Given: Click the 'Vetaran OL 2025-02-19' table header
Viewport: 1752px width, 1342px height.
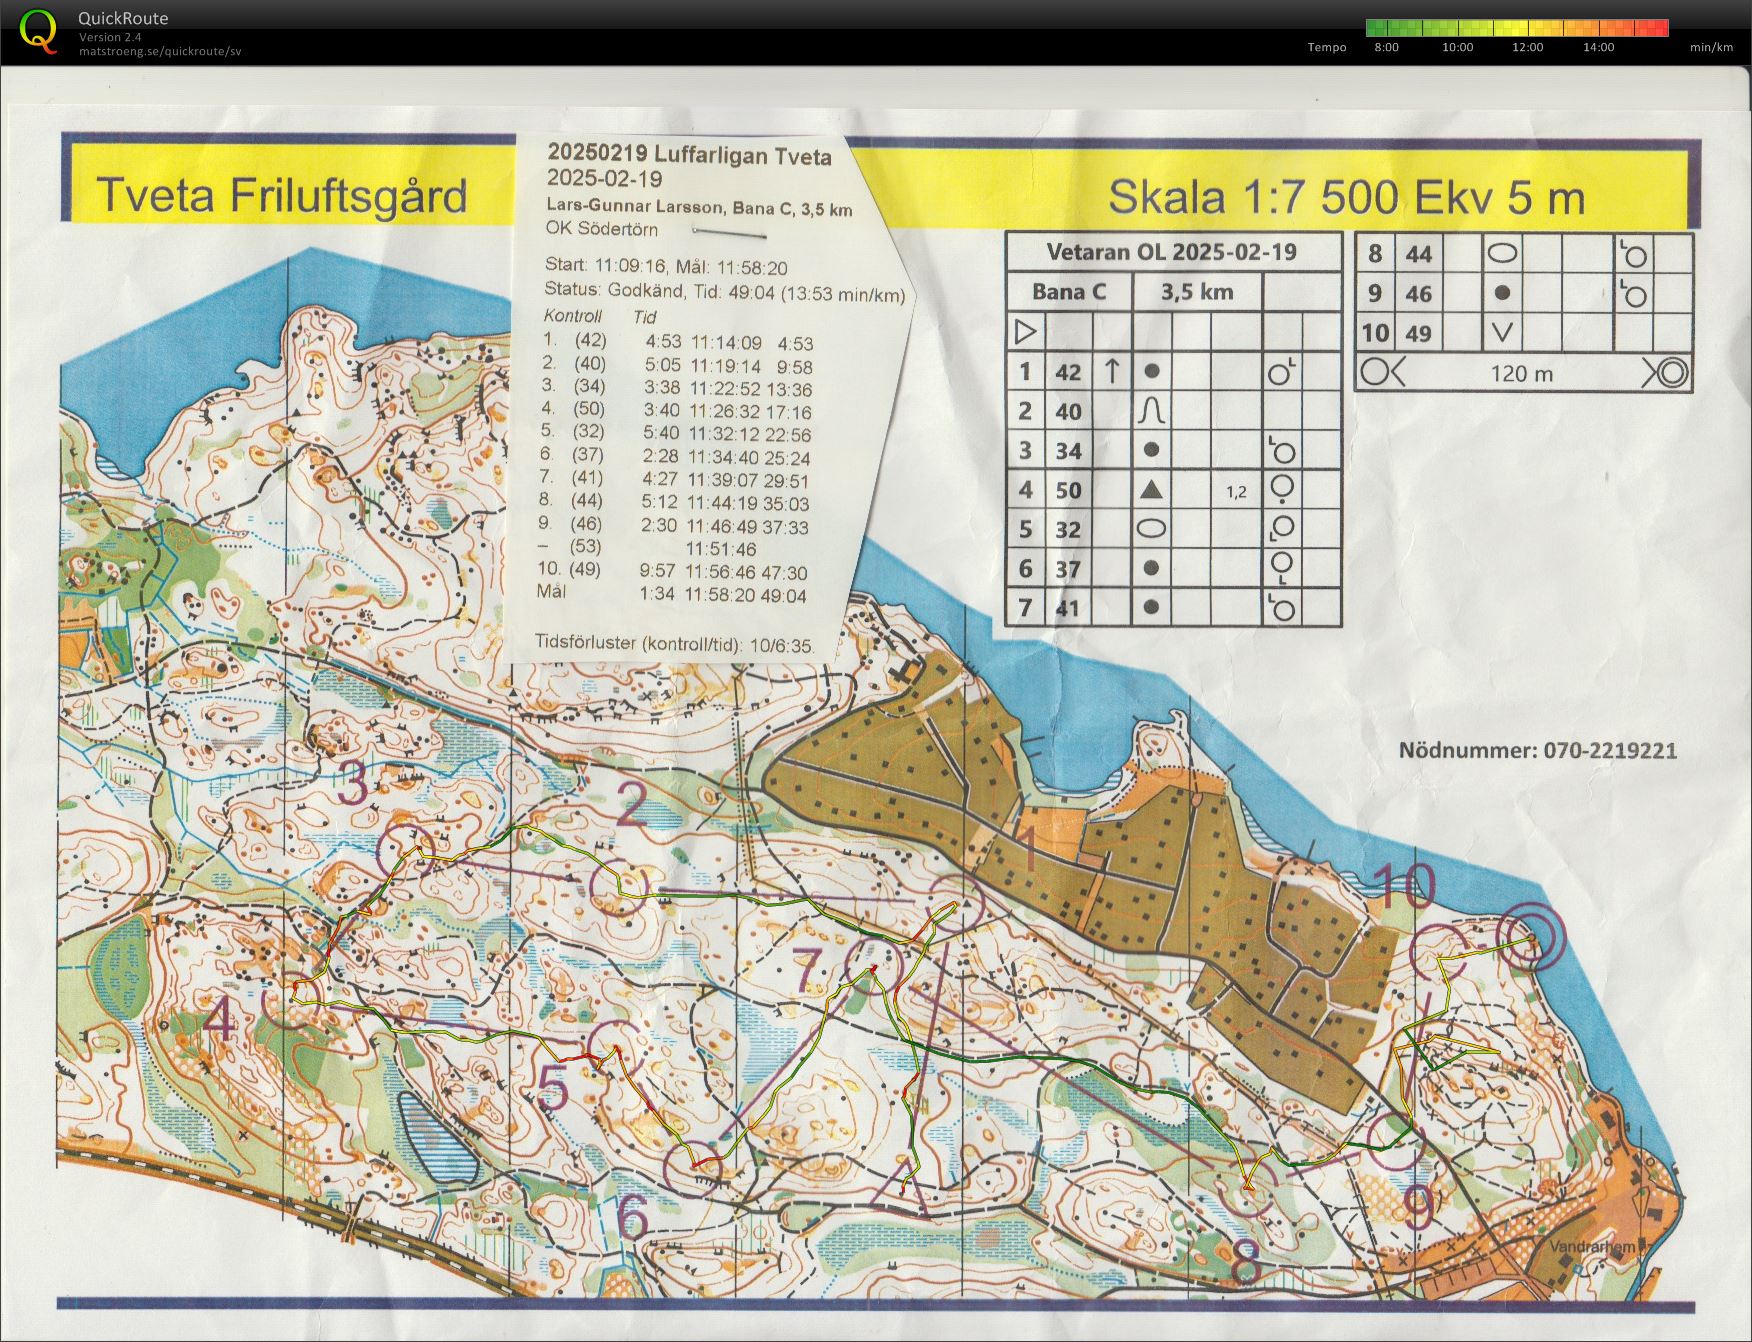Looking at the screenshot, I should click(x=1171, y=252).
